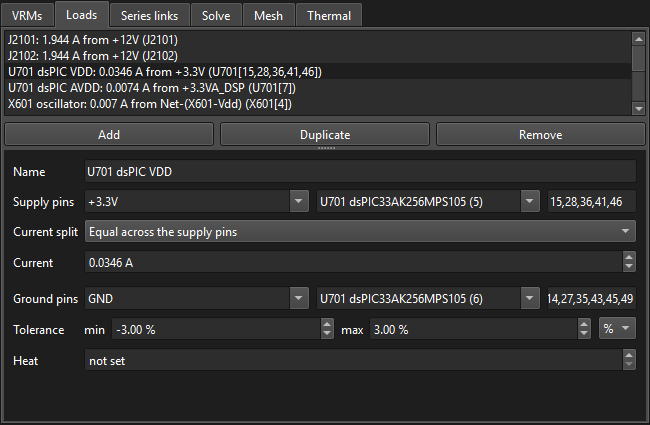Image resolution: width=650 pixels, height=425 pixels.
Task: Switch to the Thermal tab
Action: tap(329, 16)
